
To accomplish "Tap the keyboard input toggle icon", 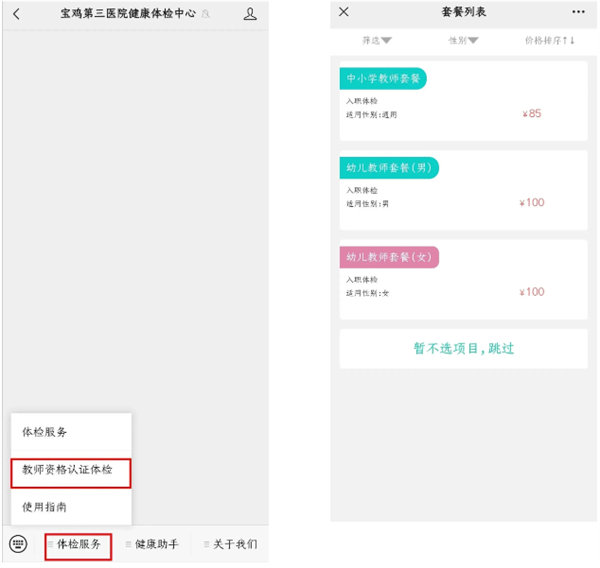I will (18, 544).
